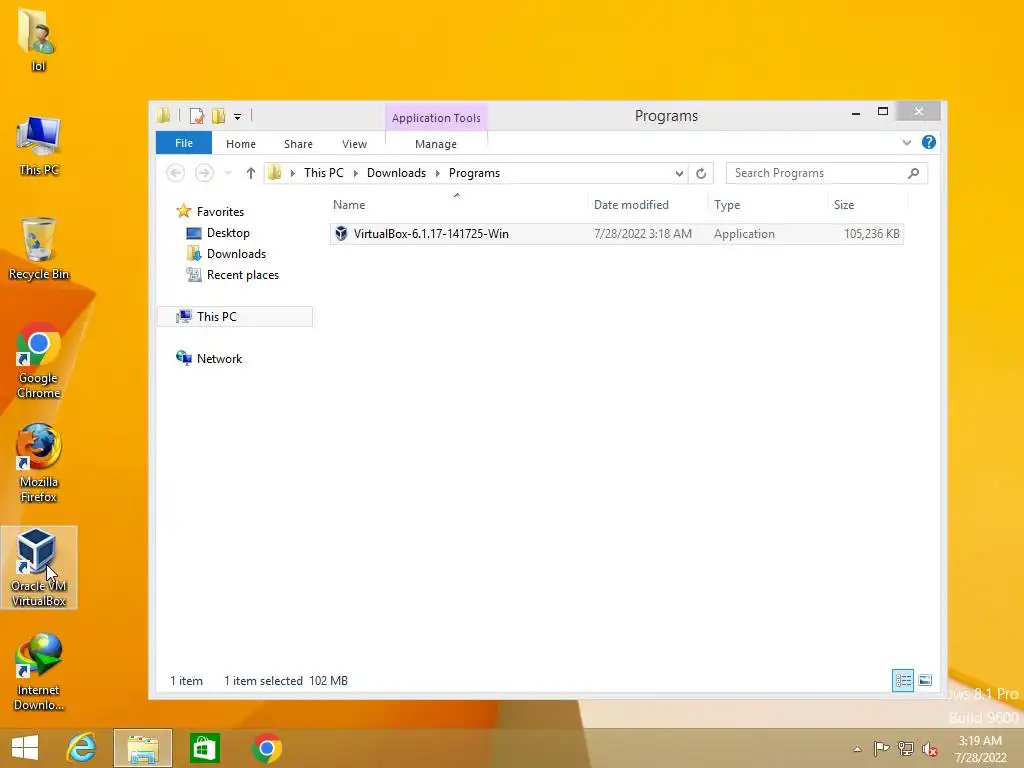Select Internet Download Manager desktop shortcut
This screenshot has width=1024, height=768.
[x=39, y=672]
